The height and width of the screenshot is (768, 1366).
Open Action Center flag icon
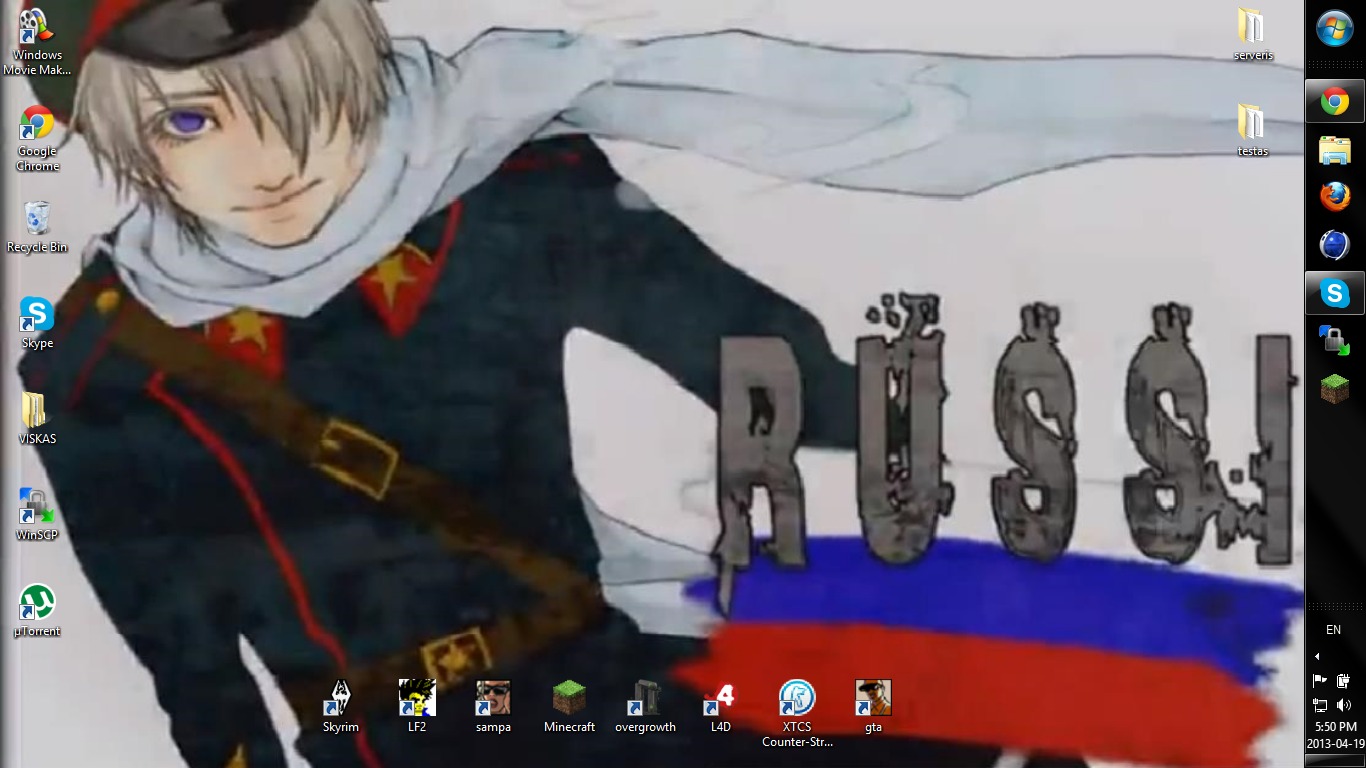[x=1320, y=681]
